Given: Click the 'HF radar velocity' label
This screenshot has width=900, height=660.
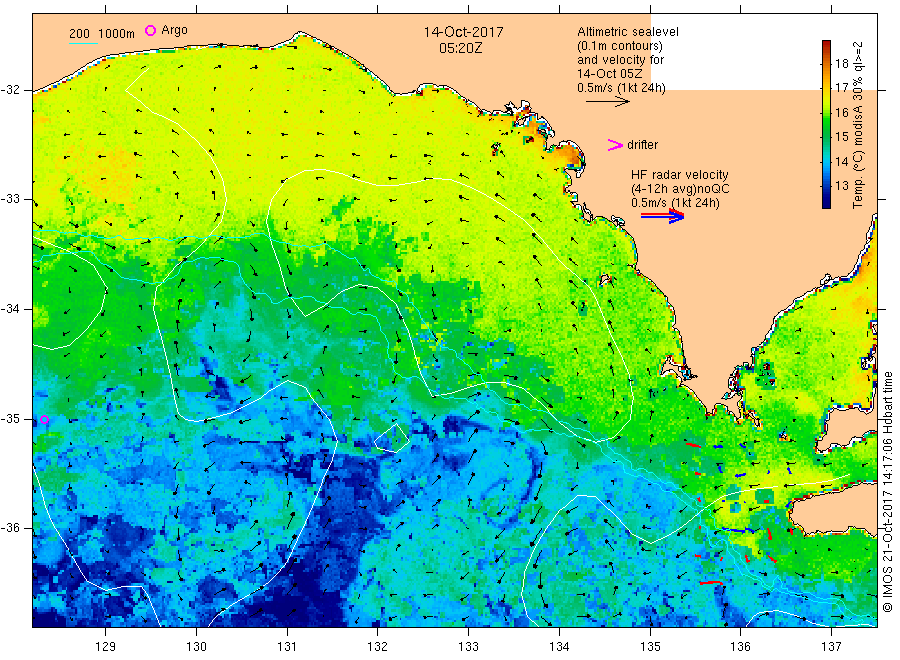Looking at the screenshot, I should tap(680, 174).
